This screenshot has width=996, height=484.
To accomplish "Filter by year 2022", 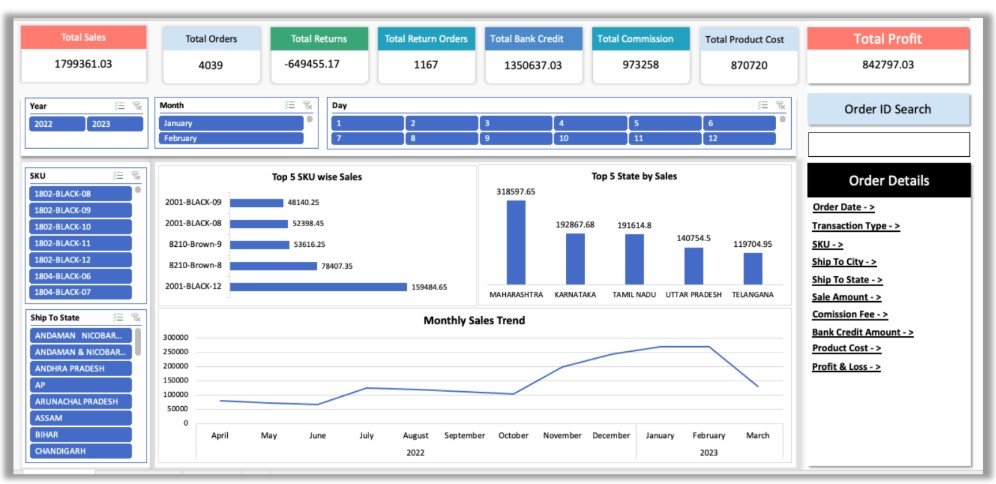I will coord(57,124).
